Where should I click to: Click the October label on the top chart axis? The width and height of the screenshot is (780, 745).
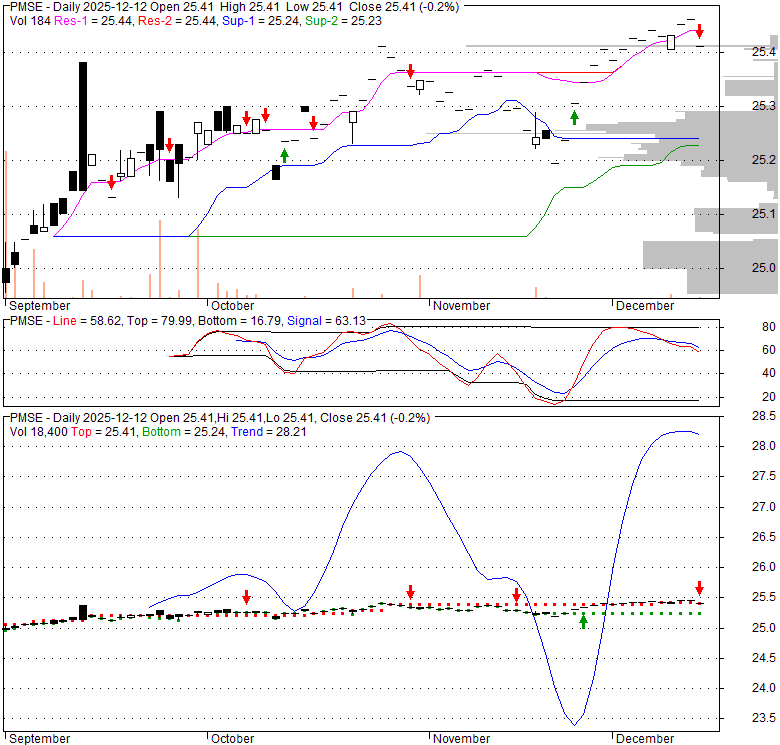(x=231, y=305)
